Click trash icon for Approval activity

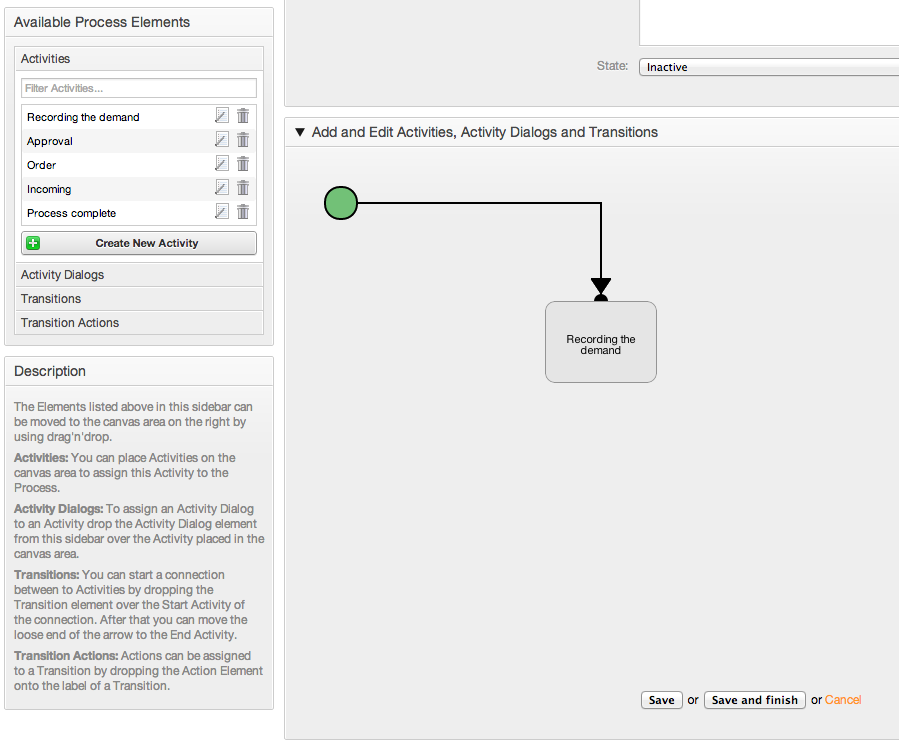tap(243, 140)
